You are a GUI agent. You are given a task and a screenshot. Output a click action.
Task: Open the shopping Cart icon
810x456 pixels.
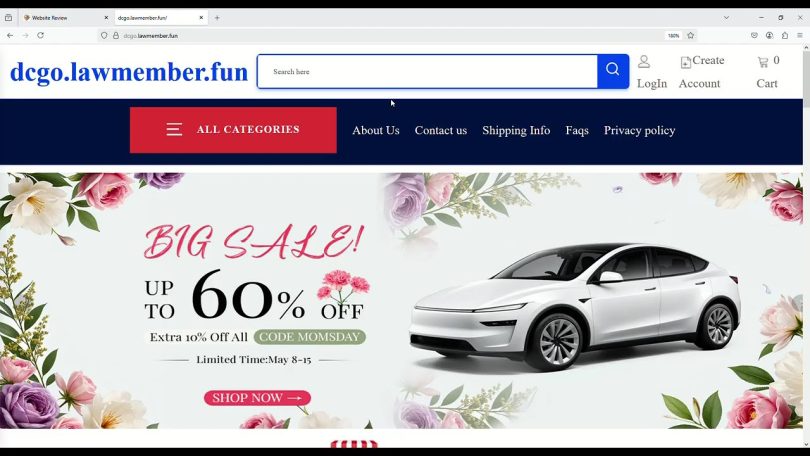pyautogui.click(x=762, y=62)
